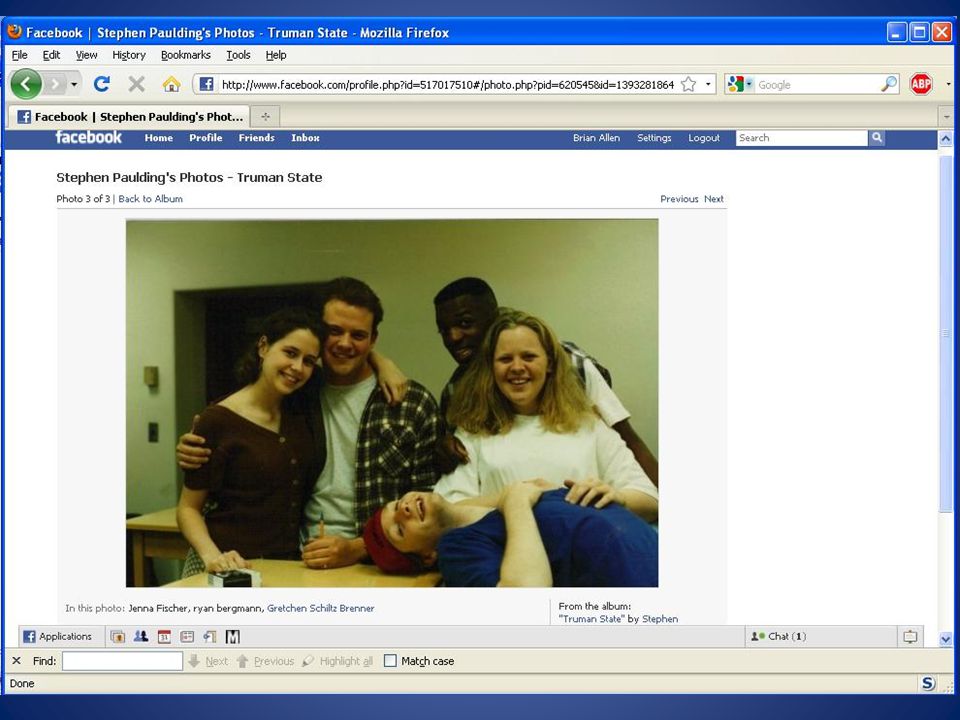
Task: Click the notifications icon beside Chat
Action: (910, 637)
